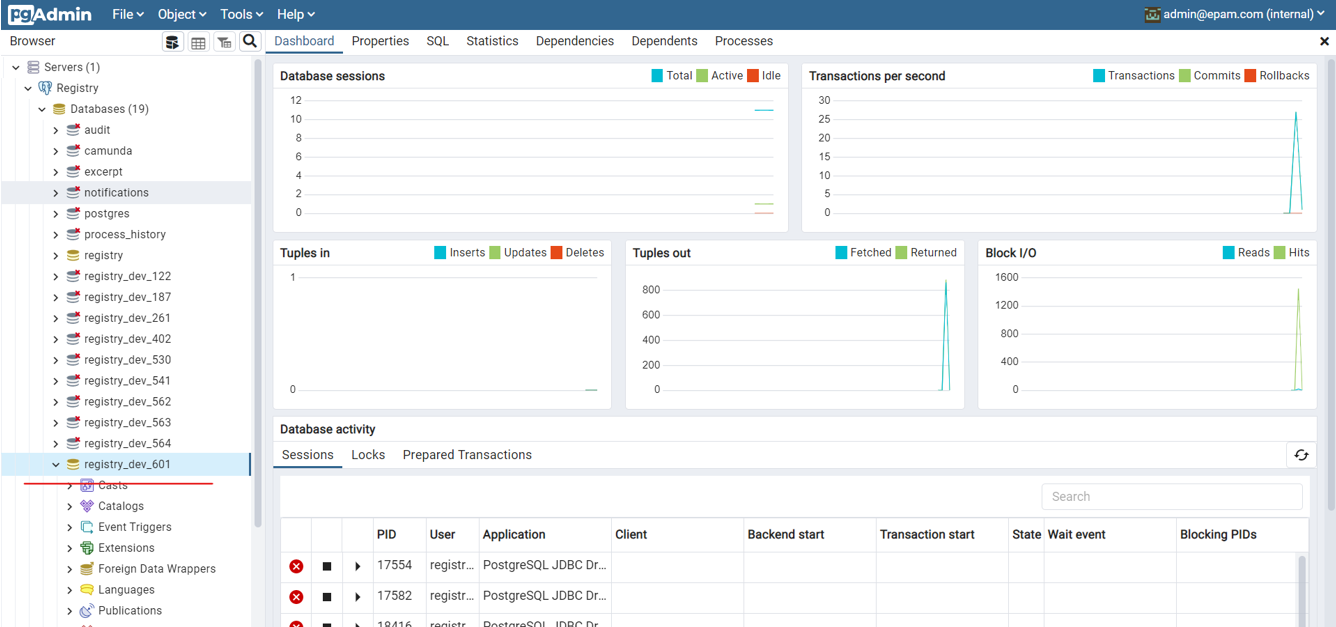Expand details for PID 17582 row
Screen dimensions: 1336x627
click(358, 597)
